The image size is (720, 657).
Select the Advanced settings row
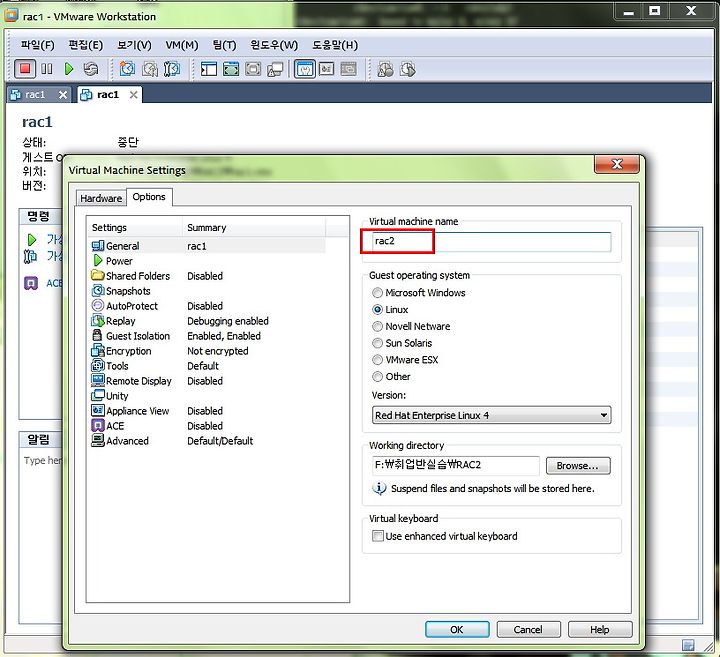pos(208,441)
